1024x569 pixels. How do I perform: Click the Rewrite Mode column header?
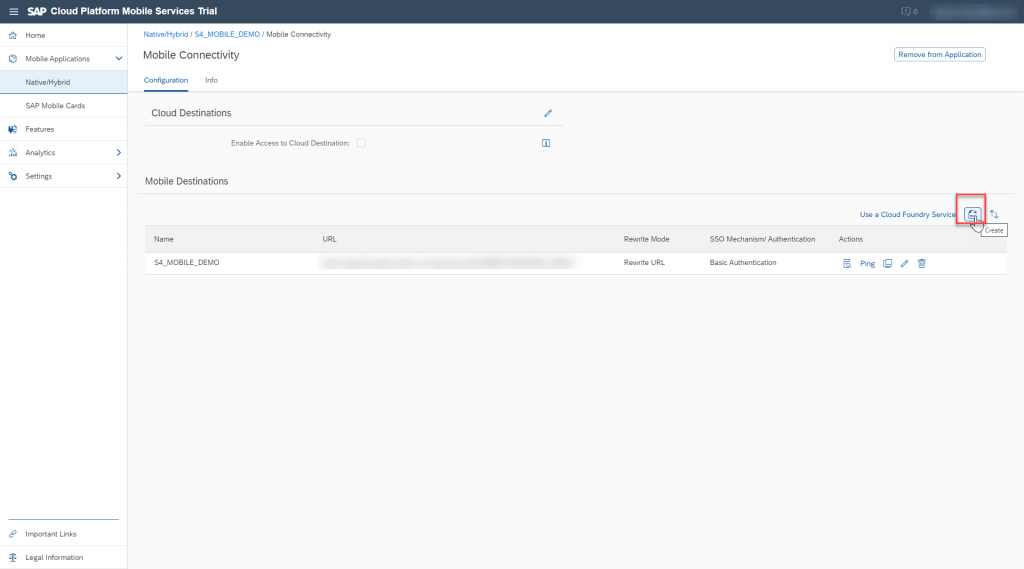pyautogui.click(x=646, y=239)
